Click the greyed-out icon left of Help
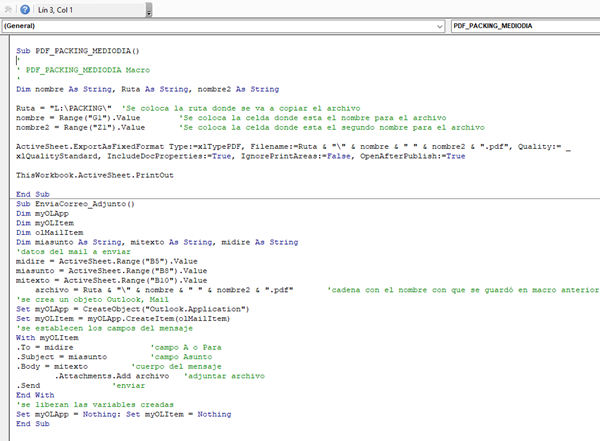 [x=7, y=8]
